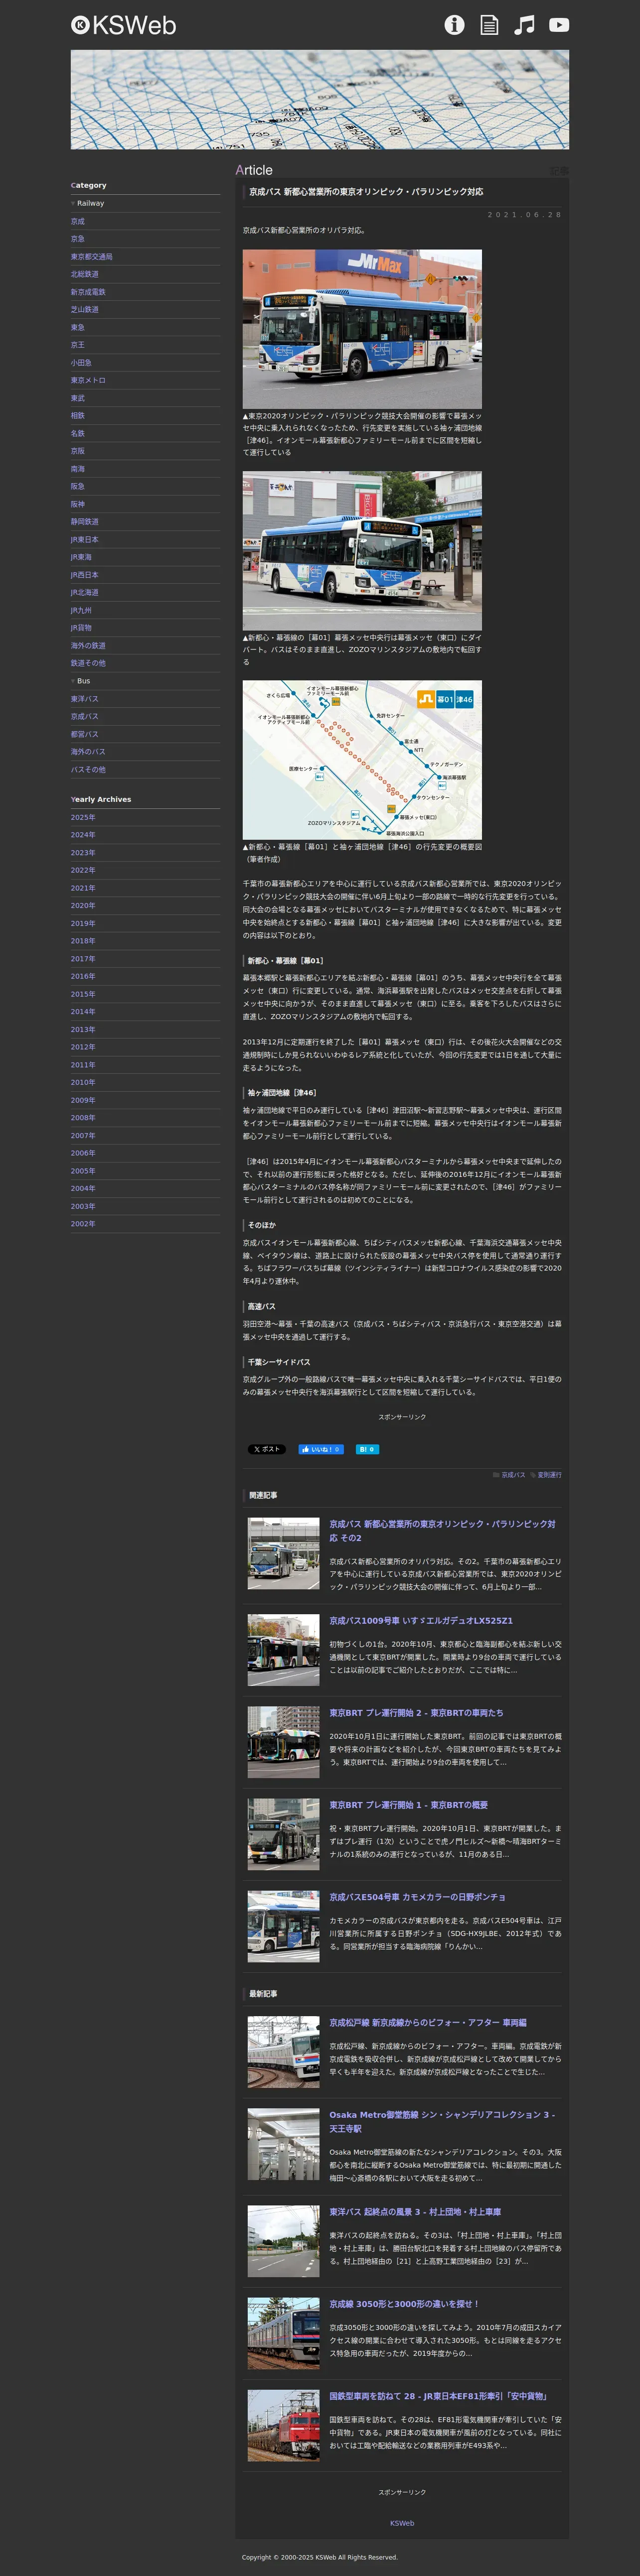Select the 静岡鉄道 category
The height and width of the screenshot is (2576, 640).
[x=84, y=522]
